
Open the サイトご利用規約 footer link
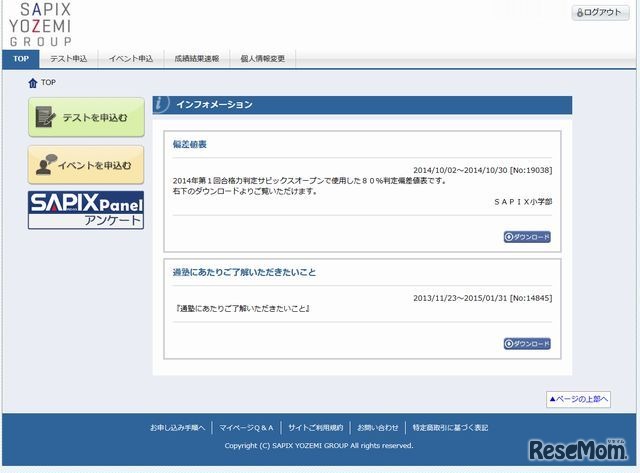click(x=316, y=428)
